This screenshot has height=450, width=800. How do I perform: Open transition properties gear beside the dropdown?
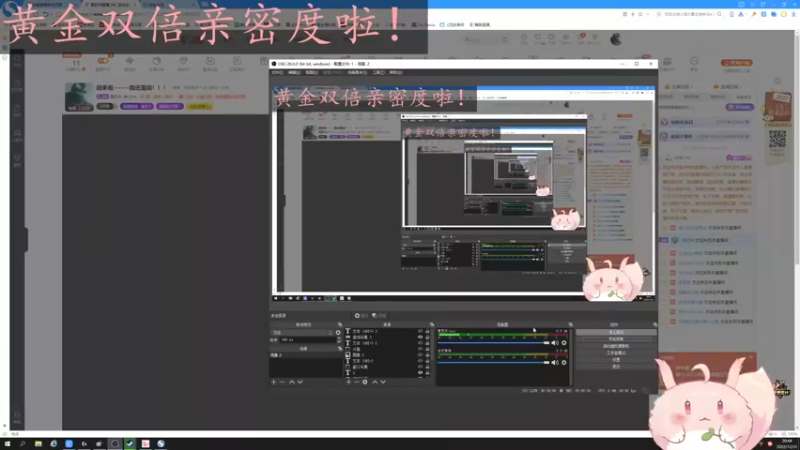[x=338, y=333]
